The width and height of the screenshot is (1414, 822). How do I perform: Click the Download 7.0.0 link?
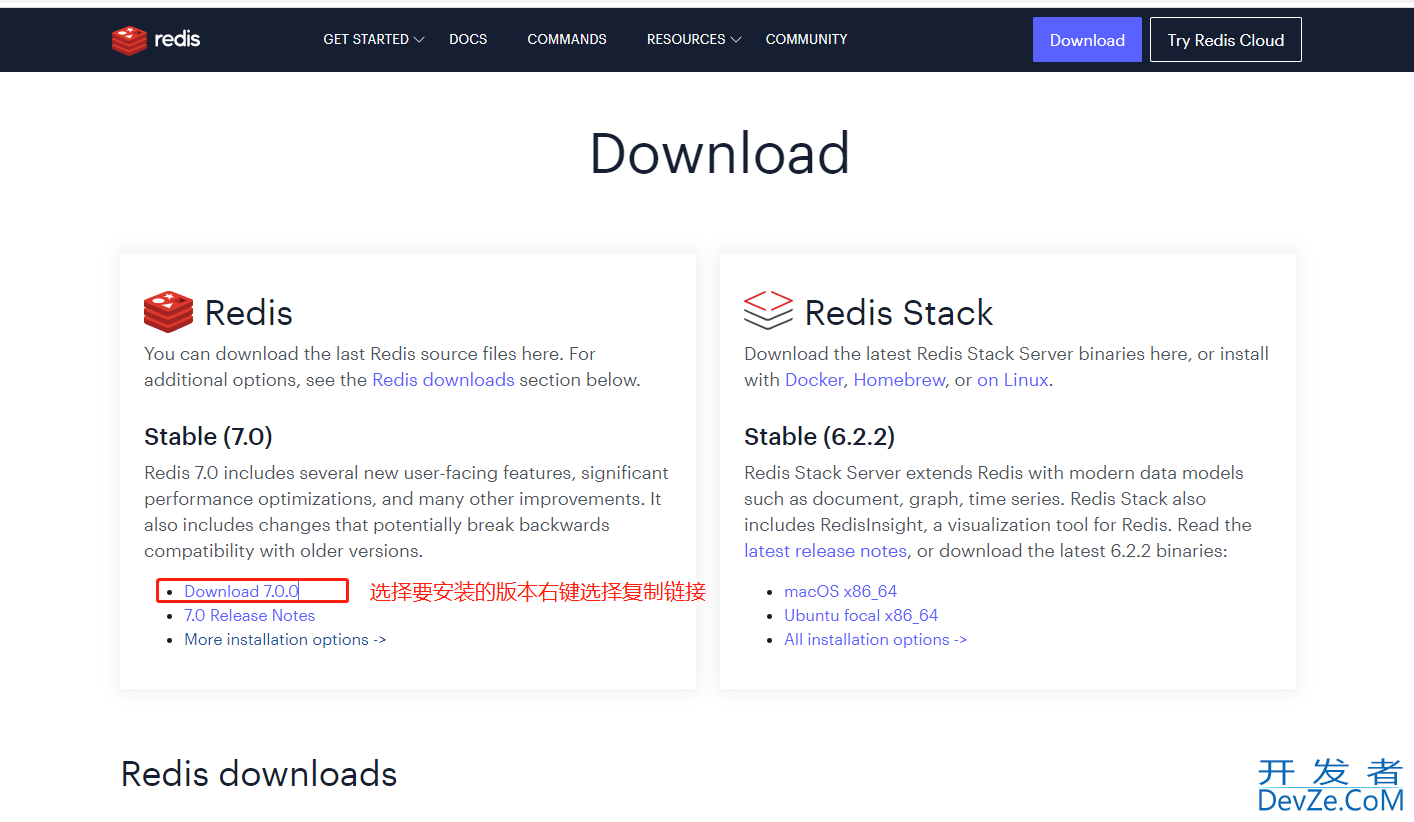coord(241,592)
